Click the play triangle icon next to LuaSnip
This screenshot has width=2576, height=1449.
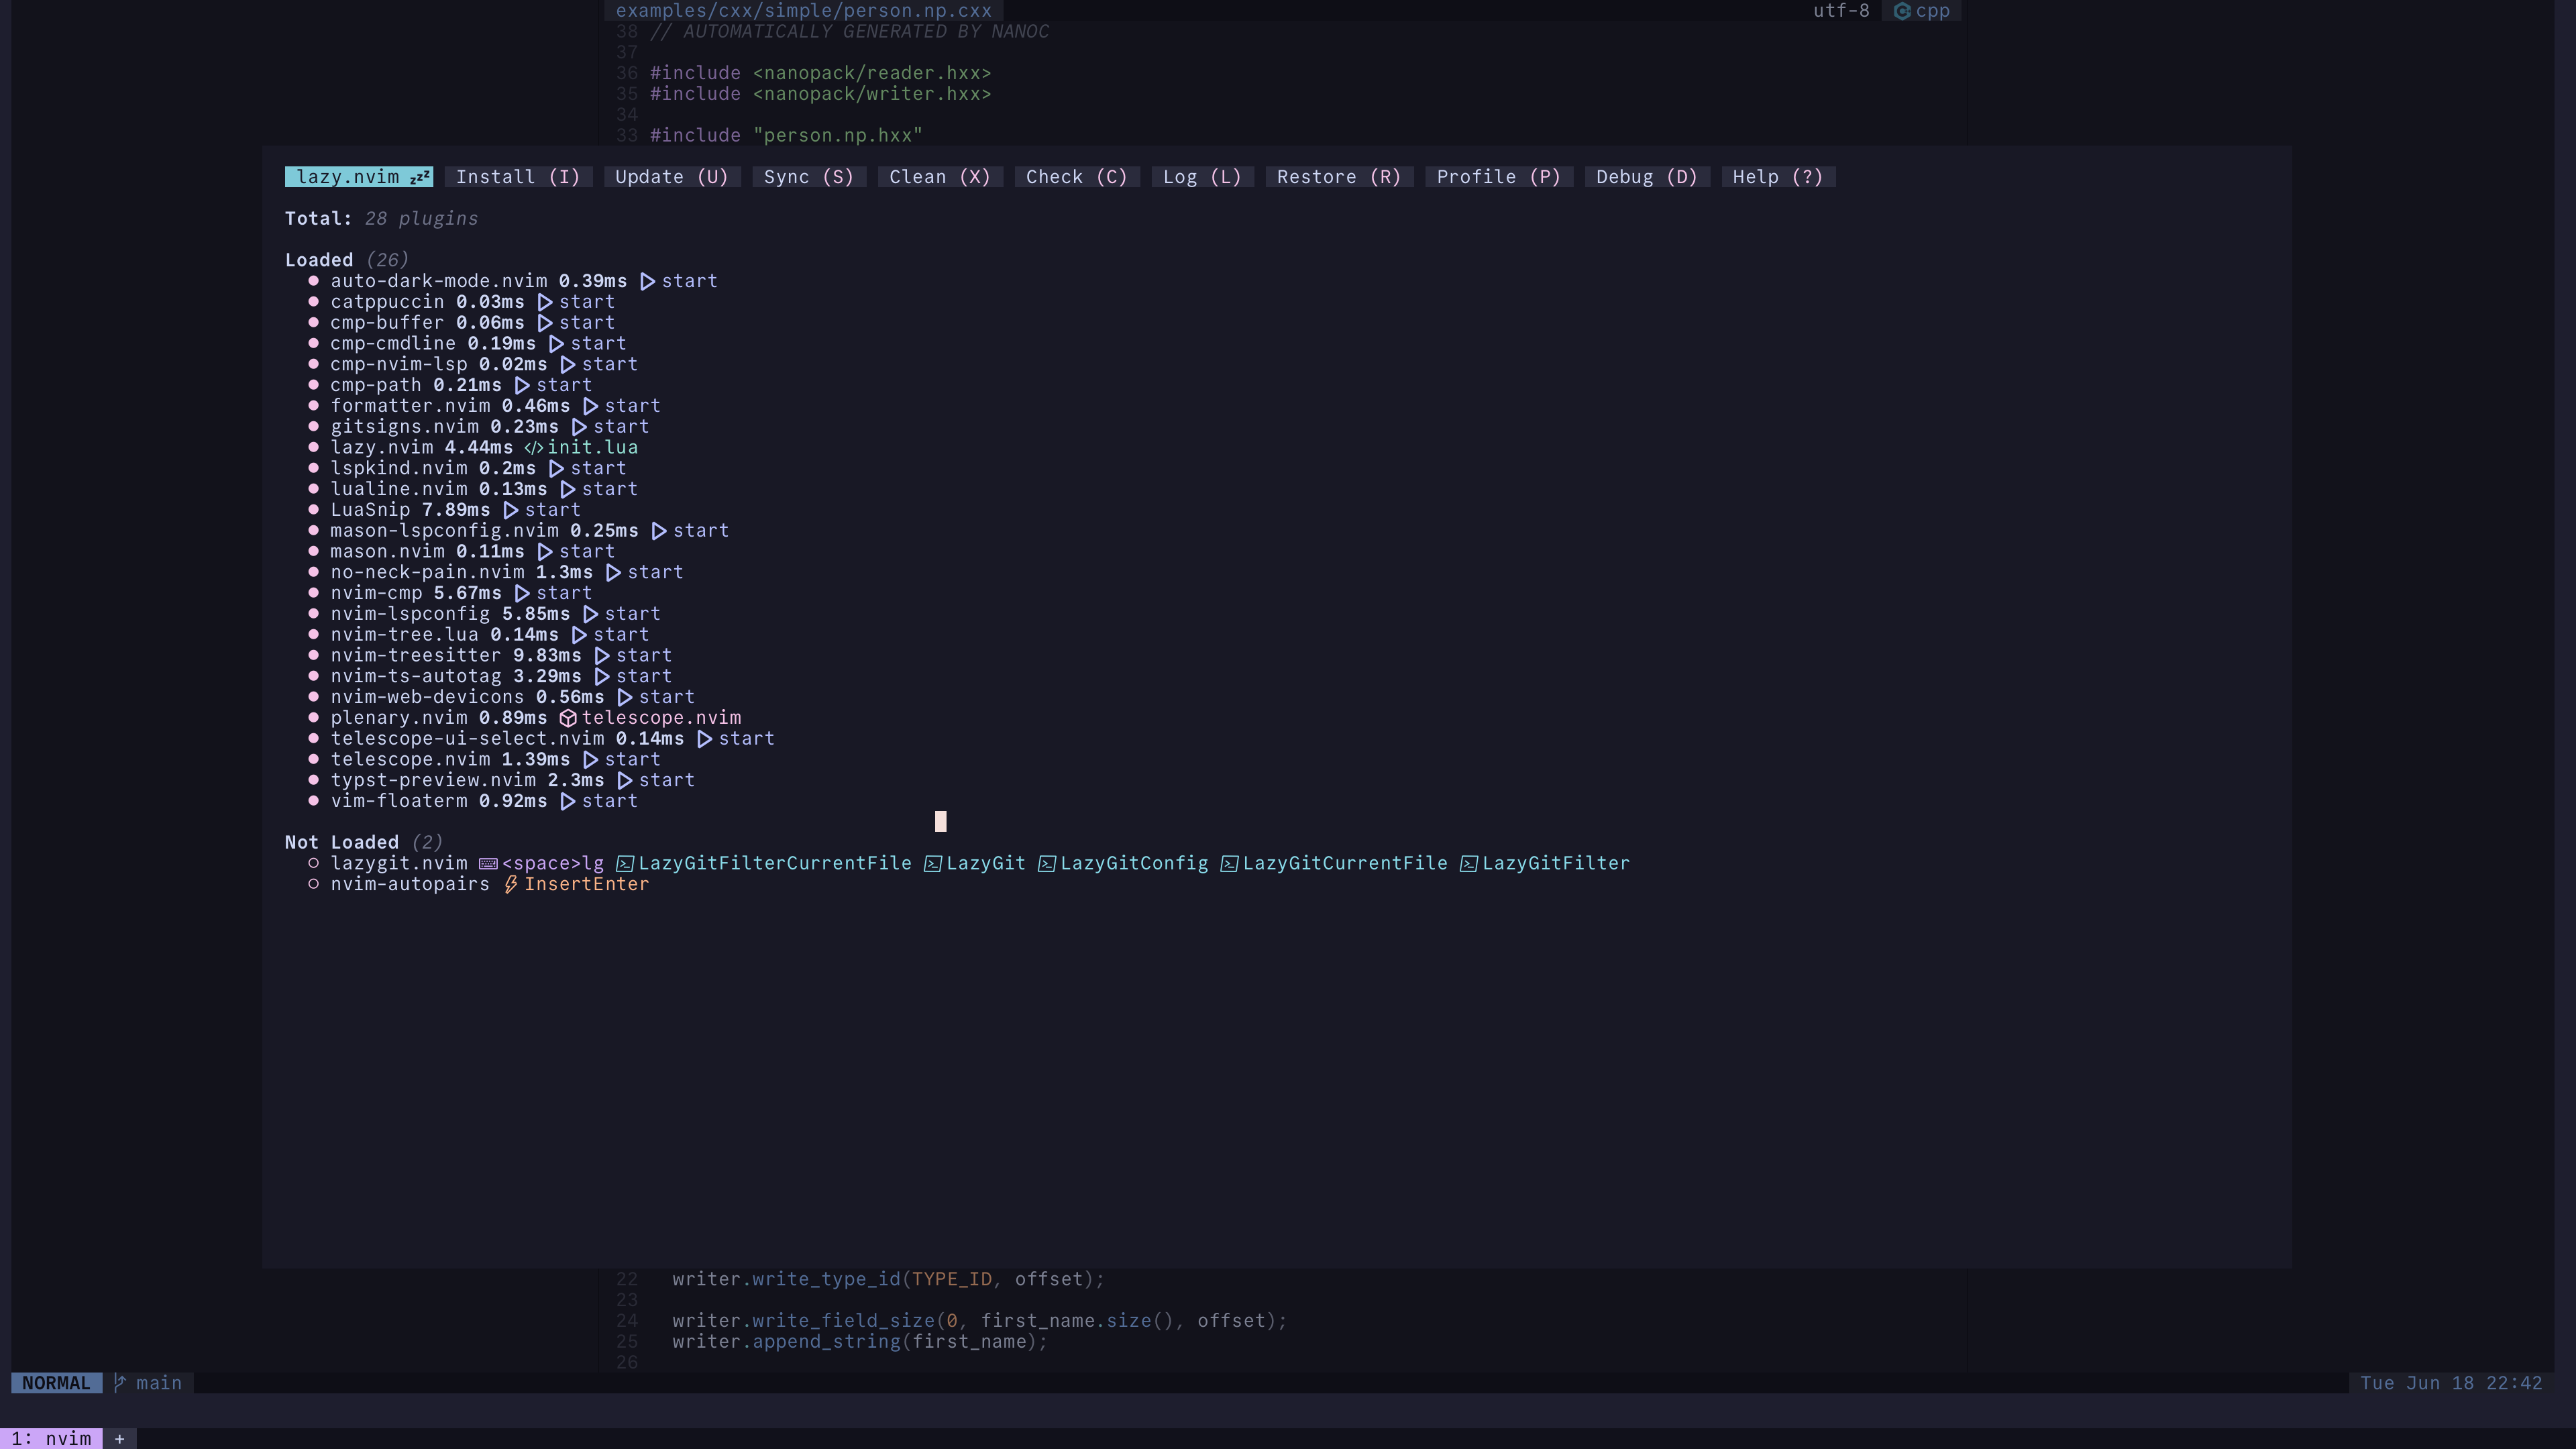point(511,510)
